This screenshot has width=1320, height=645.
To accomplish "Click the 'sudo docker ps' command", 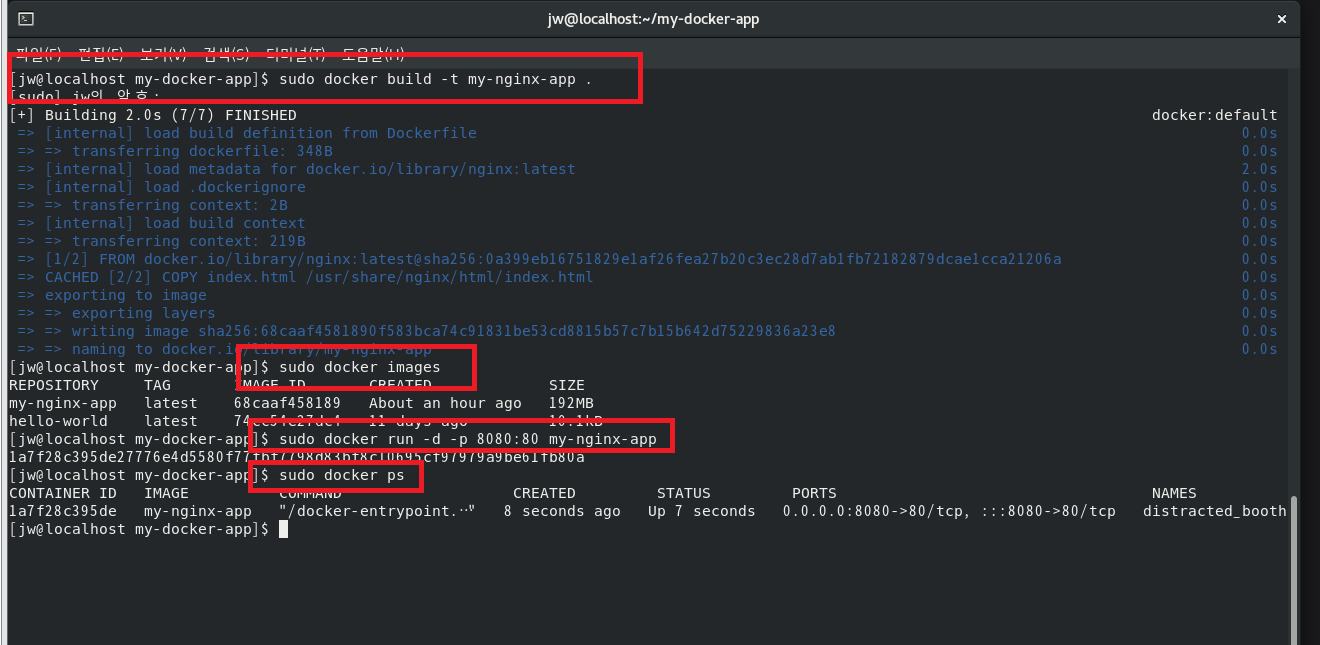I will point(342,475).
